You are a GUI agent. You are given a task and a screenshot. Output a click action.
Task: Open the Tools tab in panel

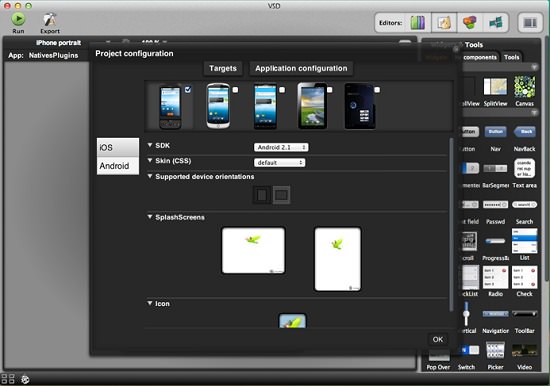point(511,57)
